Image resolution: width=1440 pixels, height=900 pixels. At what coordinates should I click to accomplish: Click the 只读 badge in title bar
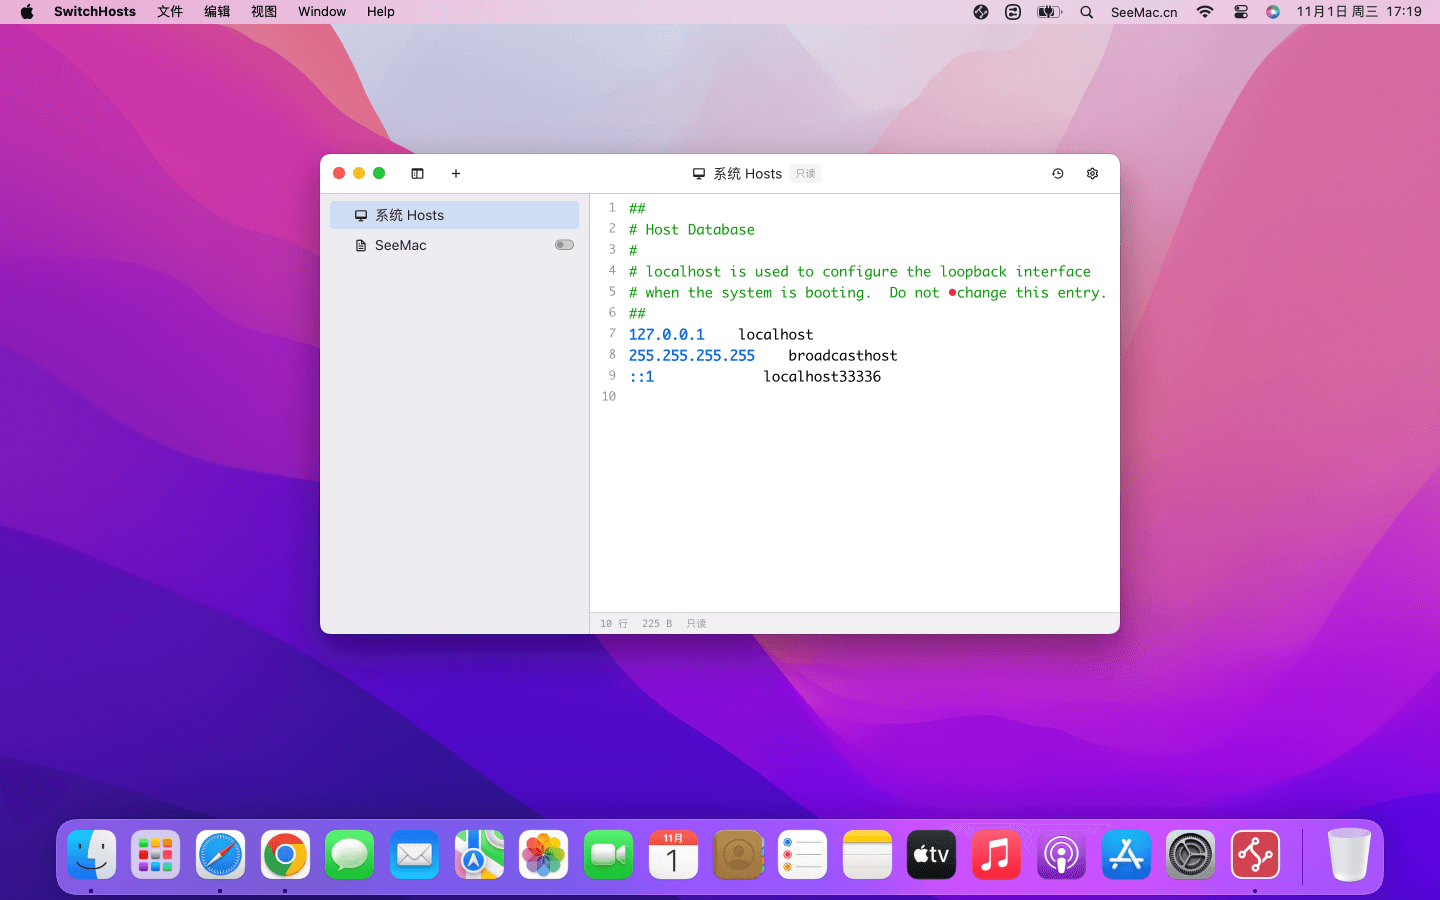click(805, 174)
